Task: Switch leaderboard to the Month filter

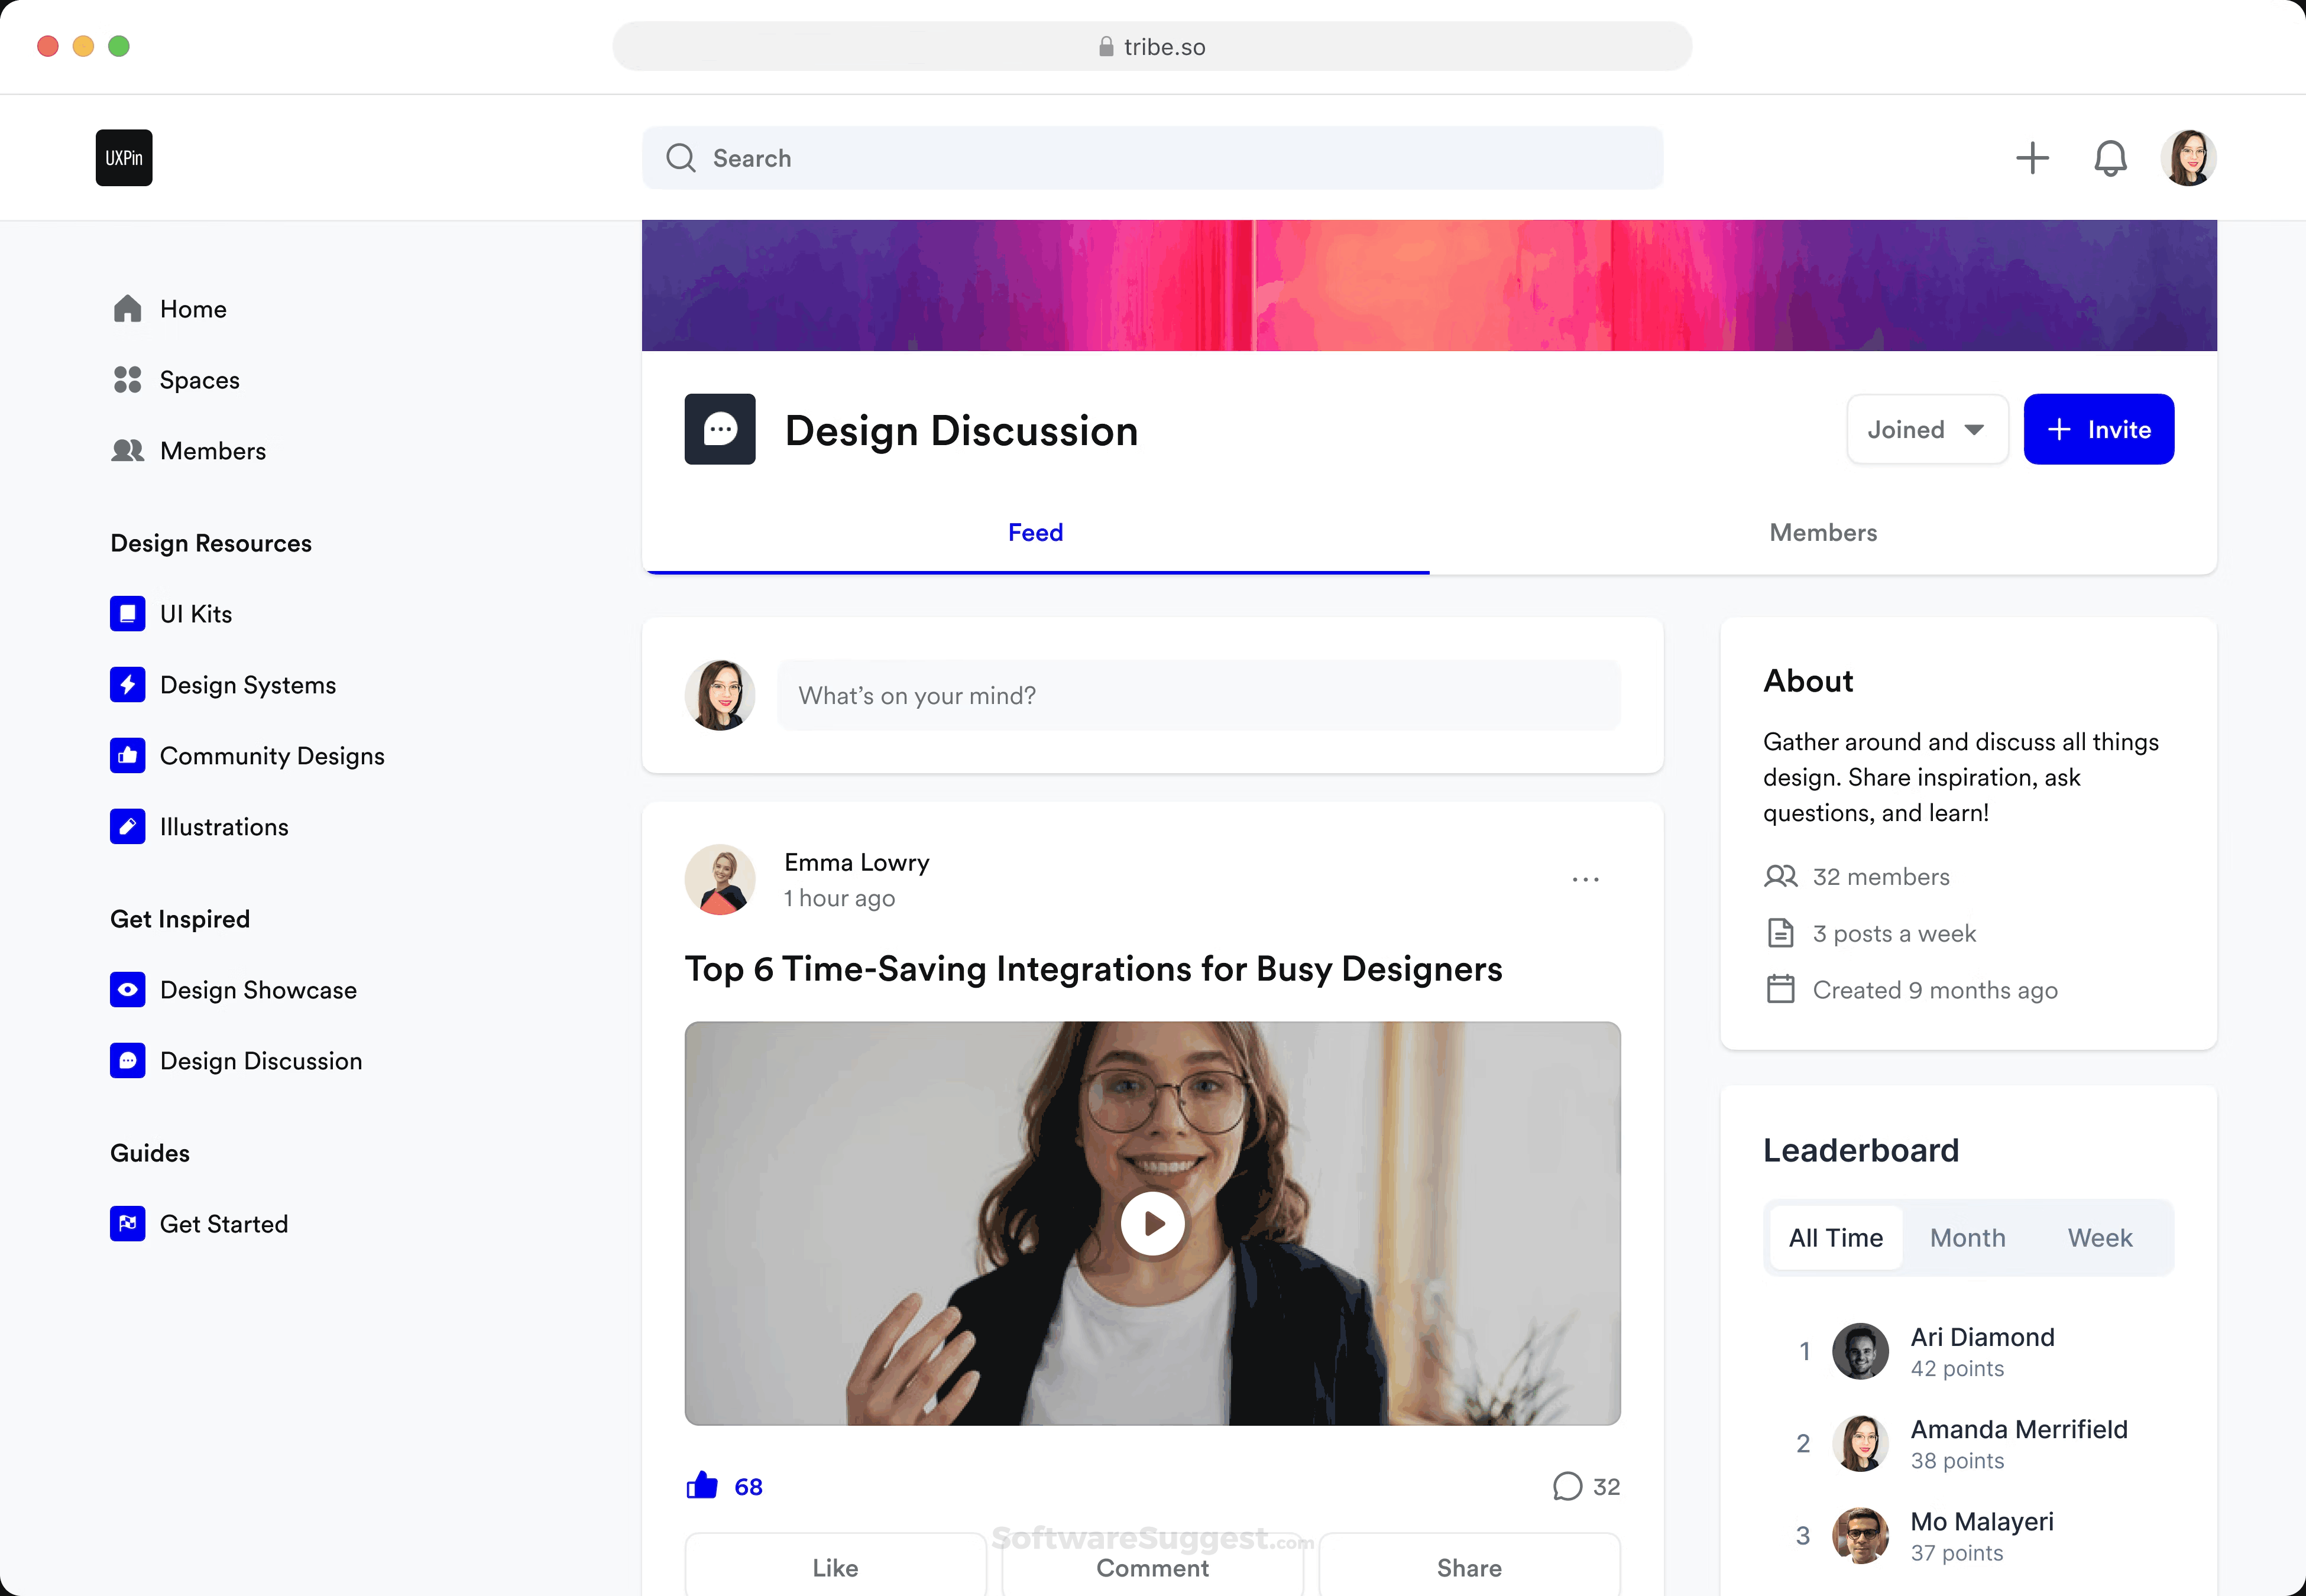Action: (1967, 1238)
